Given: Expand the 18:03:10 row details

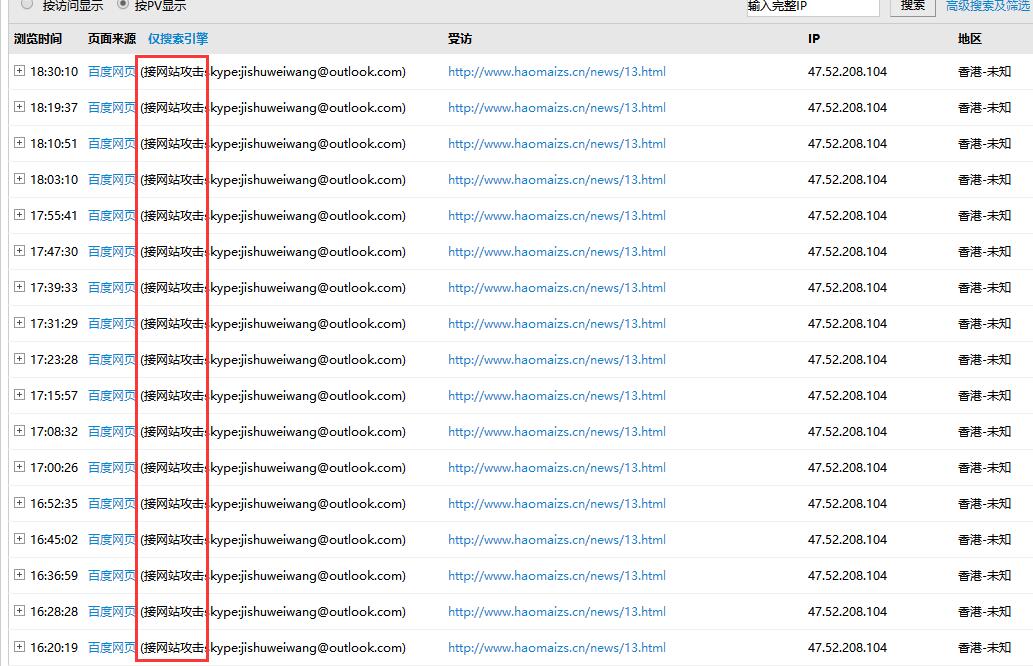Looking at the screenshot, I should tap(19, 179).
